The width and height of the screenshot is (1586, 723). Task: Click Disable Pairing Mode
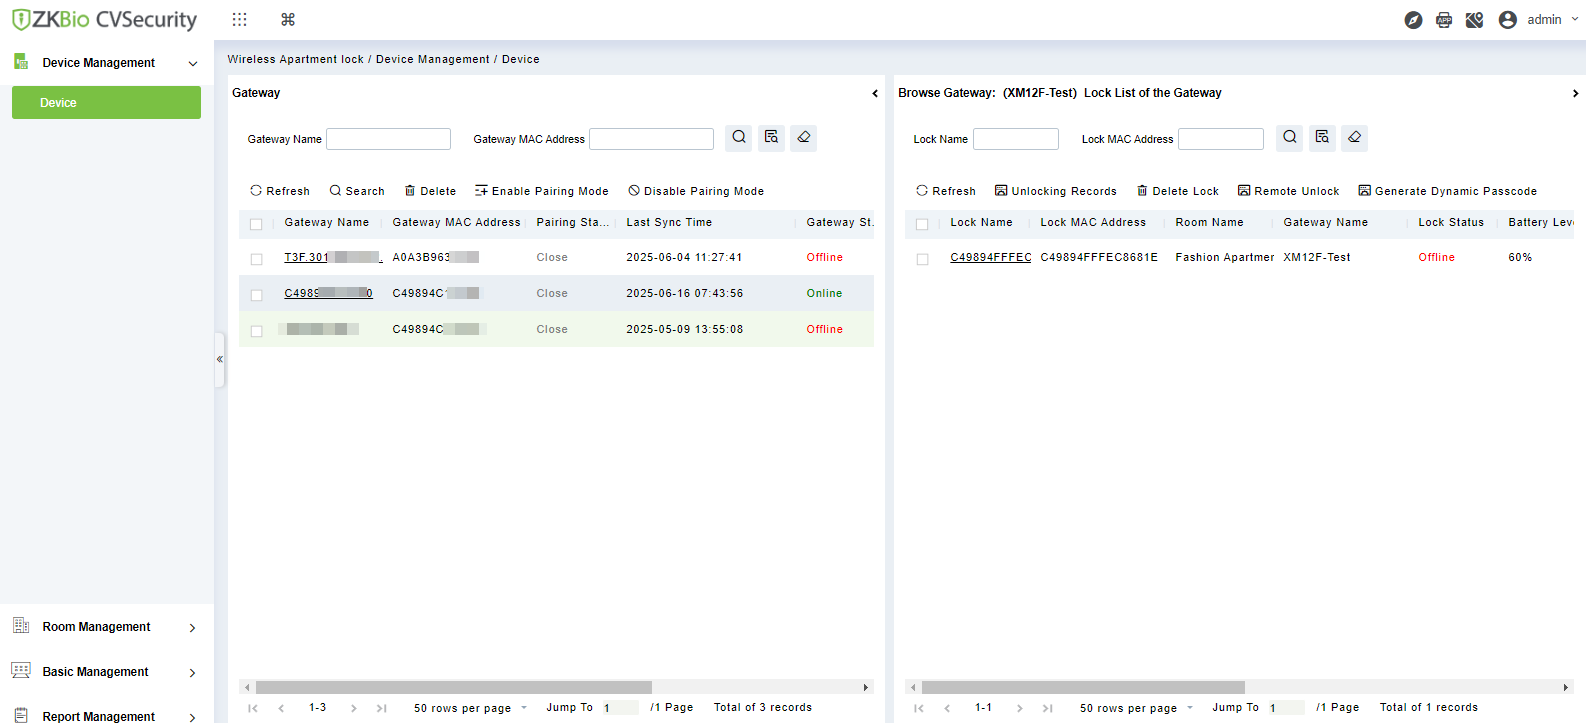click(x=696, y=191)
